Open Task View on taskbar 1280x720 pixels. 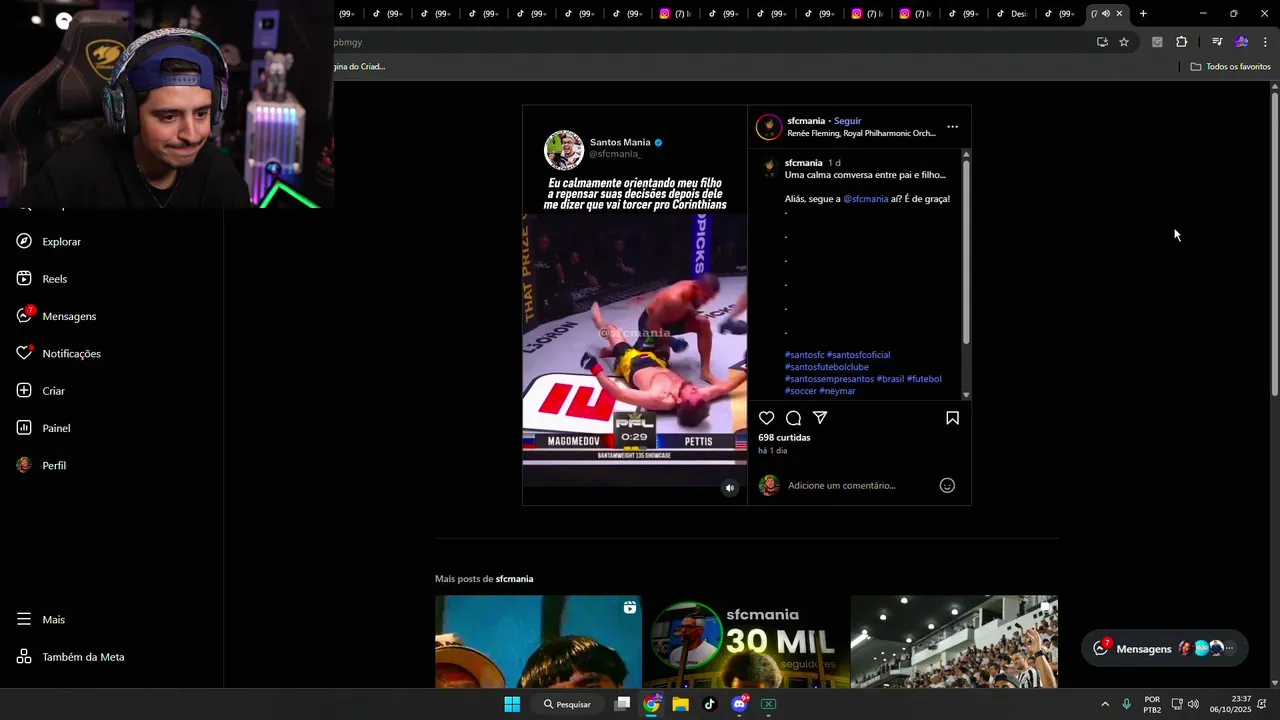[x=622, y=704]
